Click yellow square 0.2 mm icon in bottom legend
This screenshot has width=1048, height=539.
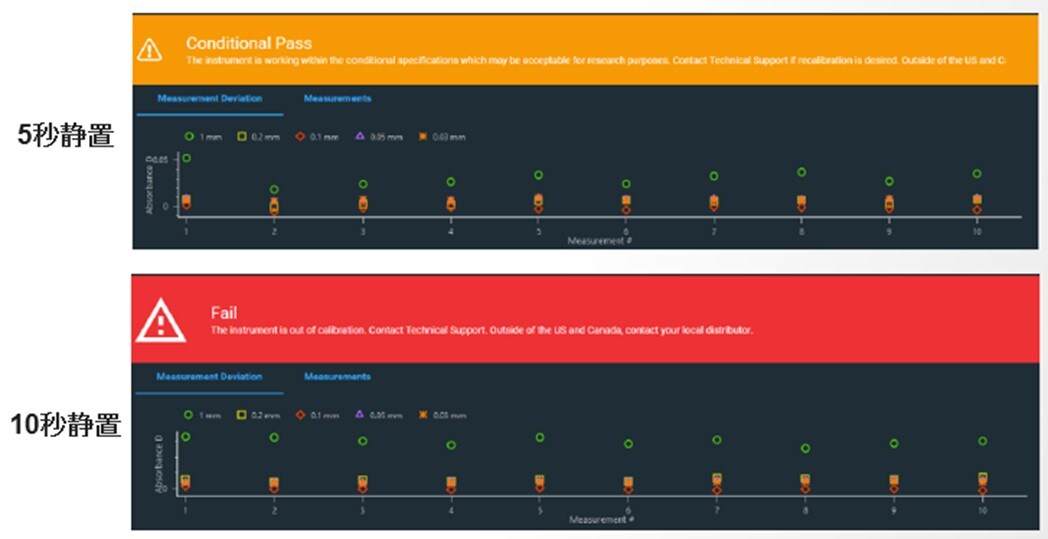(242, 414)
